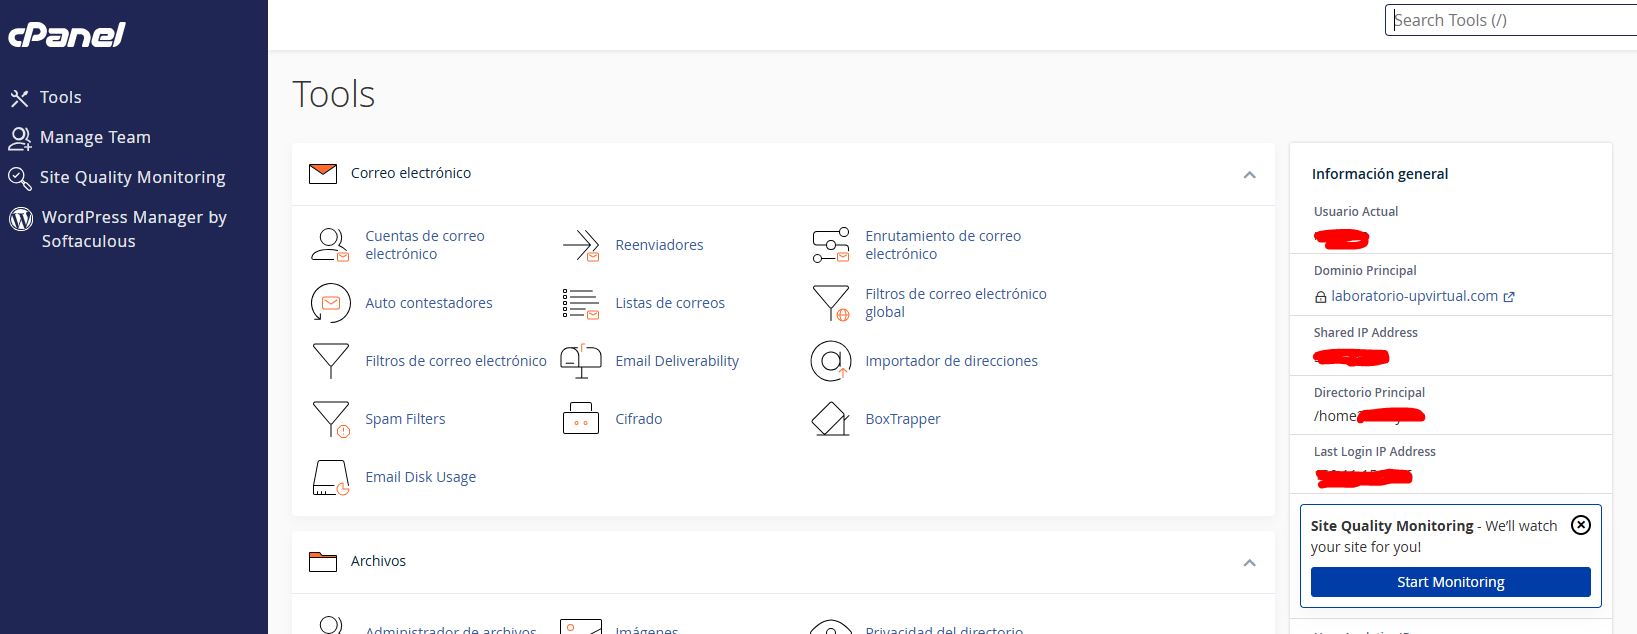1637x634 pixels.
Task: Open the Listas de correos icon
Action: pyautogui.click(x=580, y=303)
